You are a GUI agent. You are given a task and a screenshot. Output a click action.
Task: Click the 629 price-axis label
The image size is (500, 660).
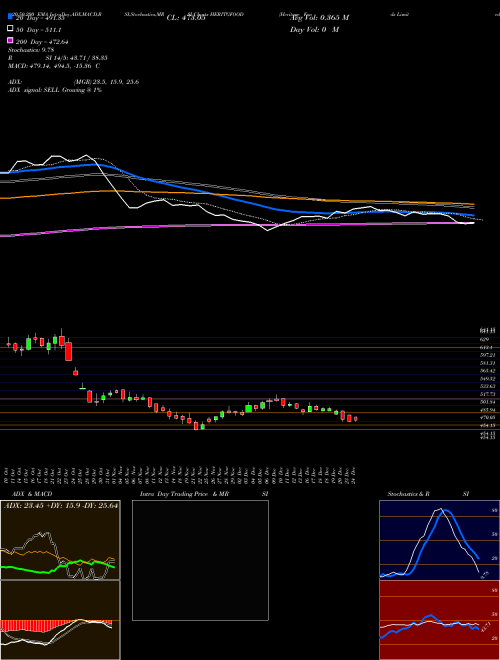pos(484,339)
